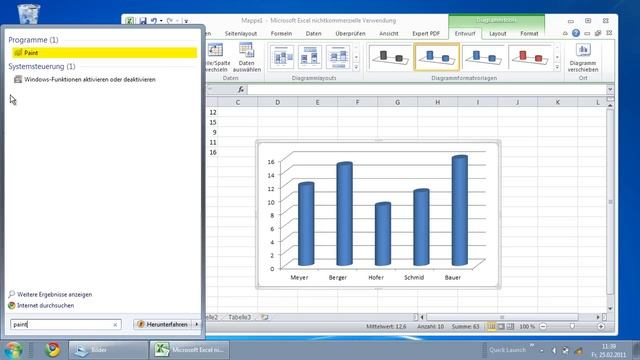
Task: Click Save icon in Excel quick access
Action: [x=143, y=20]
